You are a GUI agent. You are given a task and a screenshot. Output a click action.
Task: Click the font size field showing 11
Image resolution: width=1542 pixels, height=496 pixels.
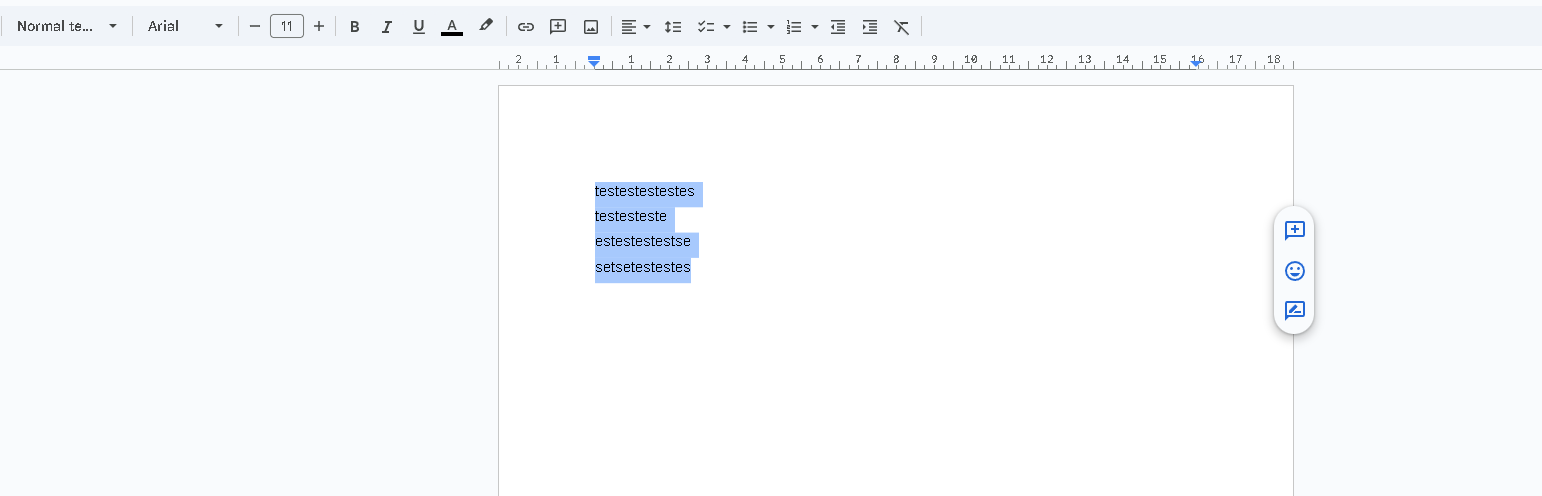pos(287,26)
